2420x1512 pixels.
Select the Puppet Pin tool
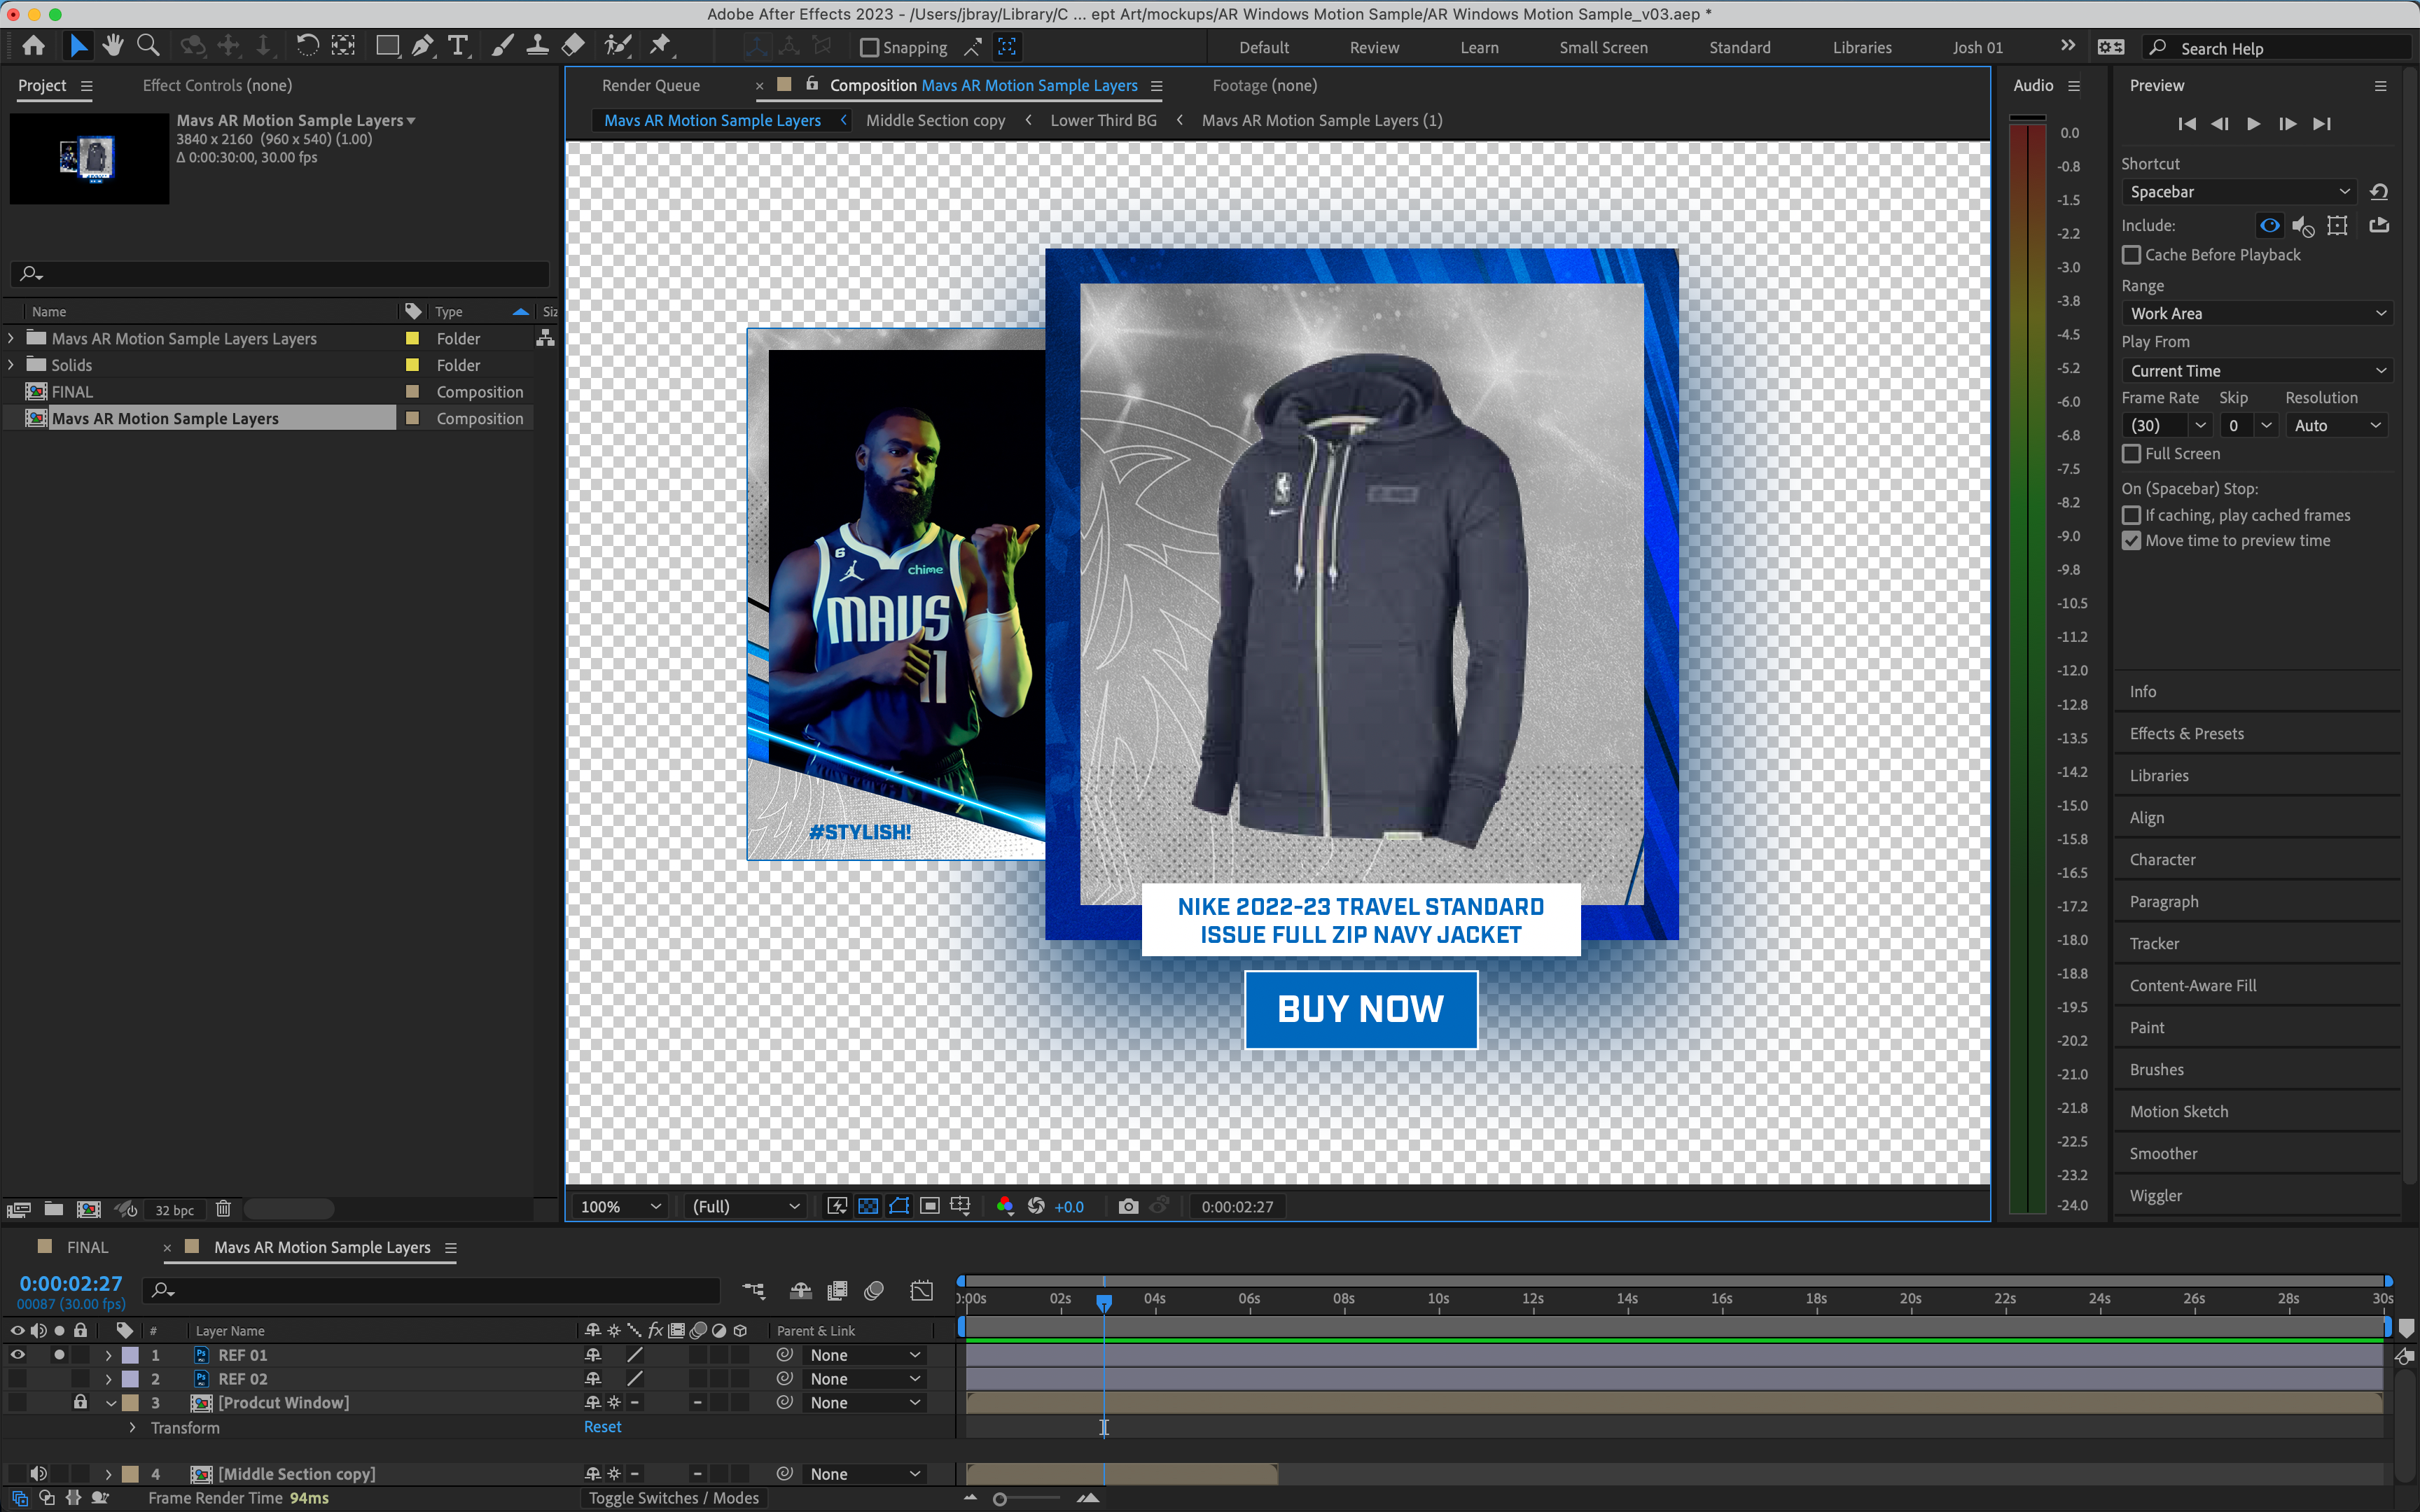(x=660, y=46)
